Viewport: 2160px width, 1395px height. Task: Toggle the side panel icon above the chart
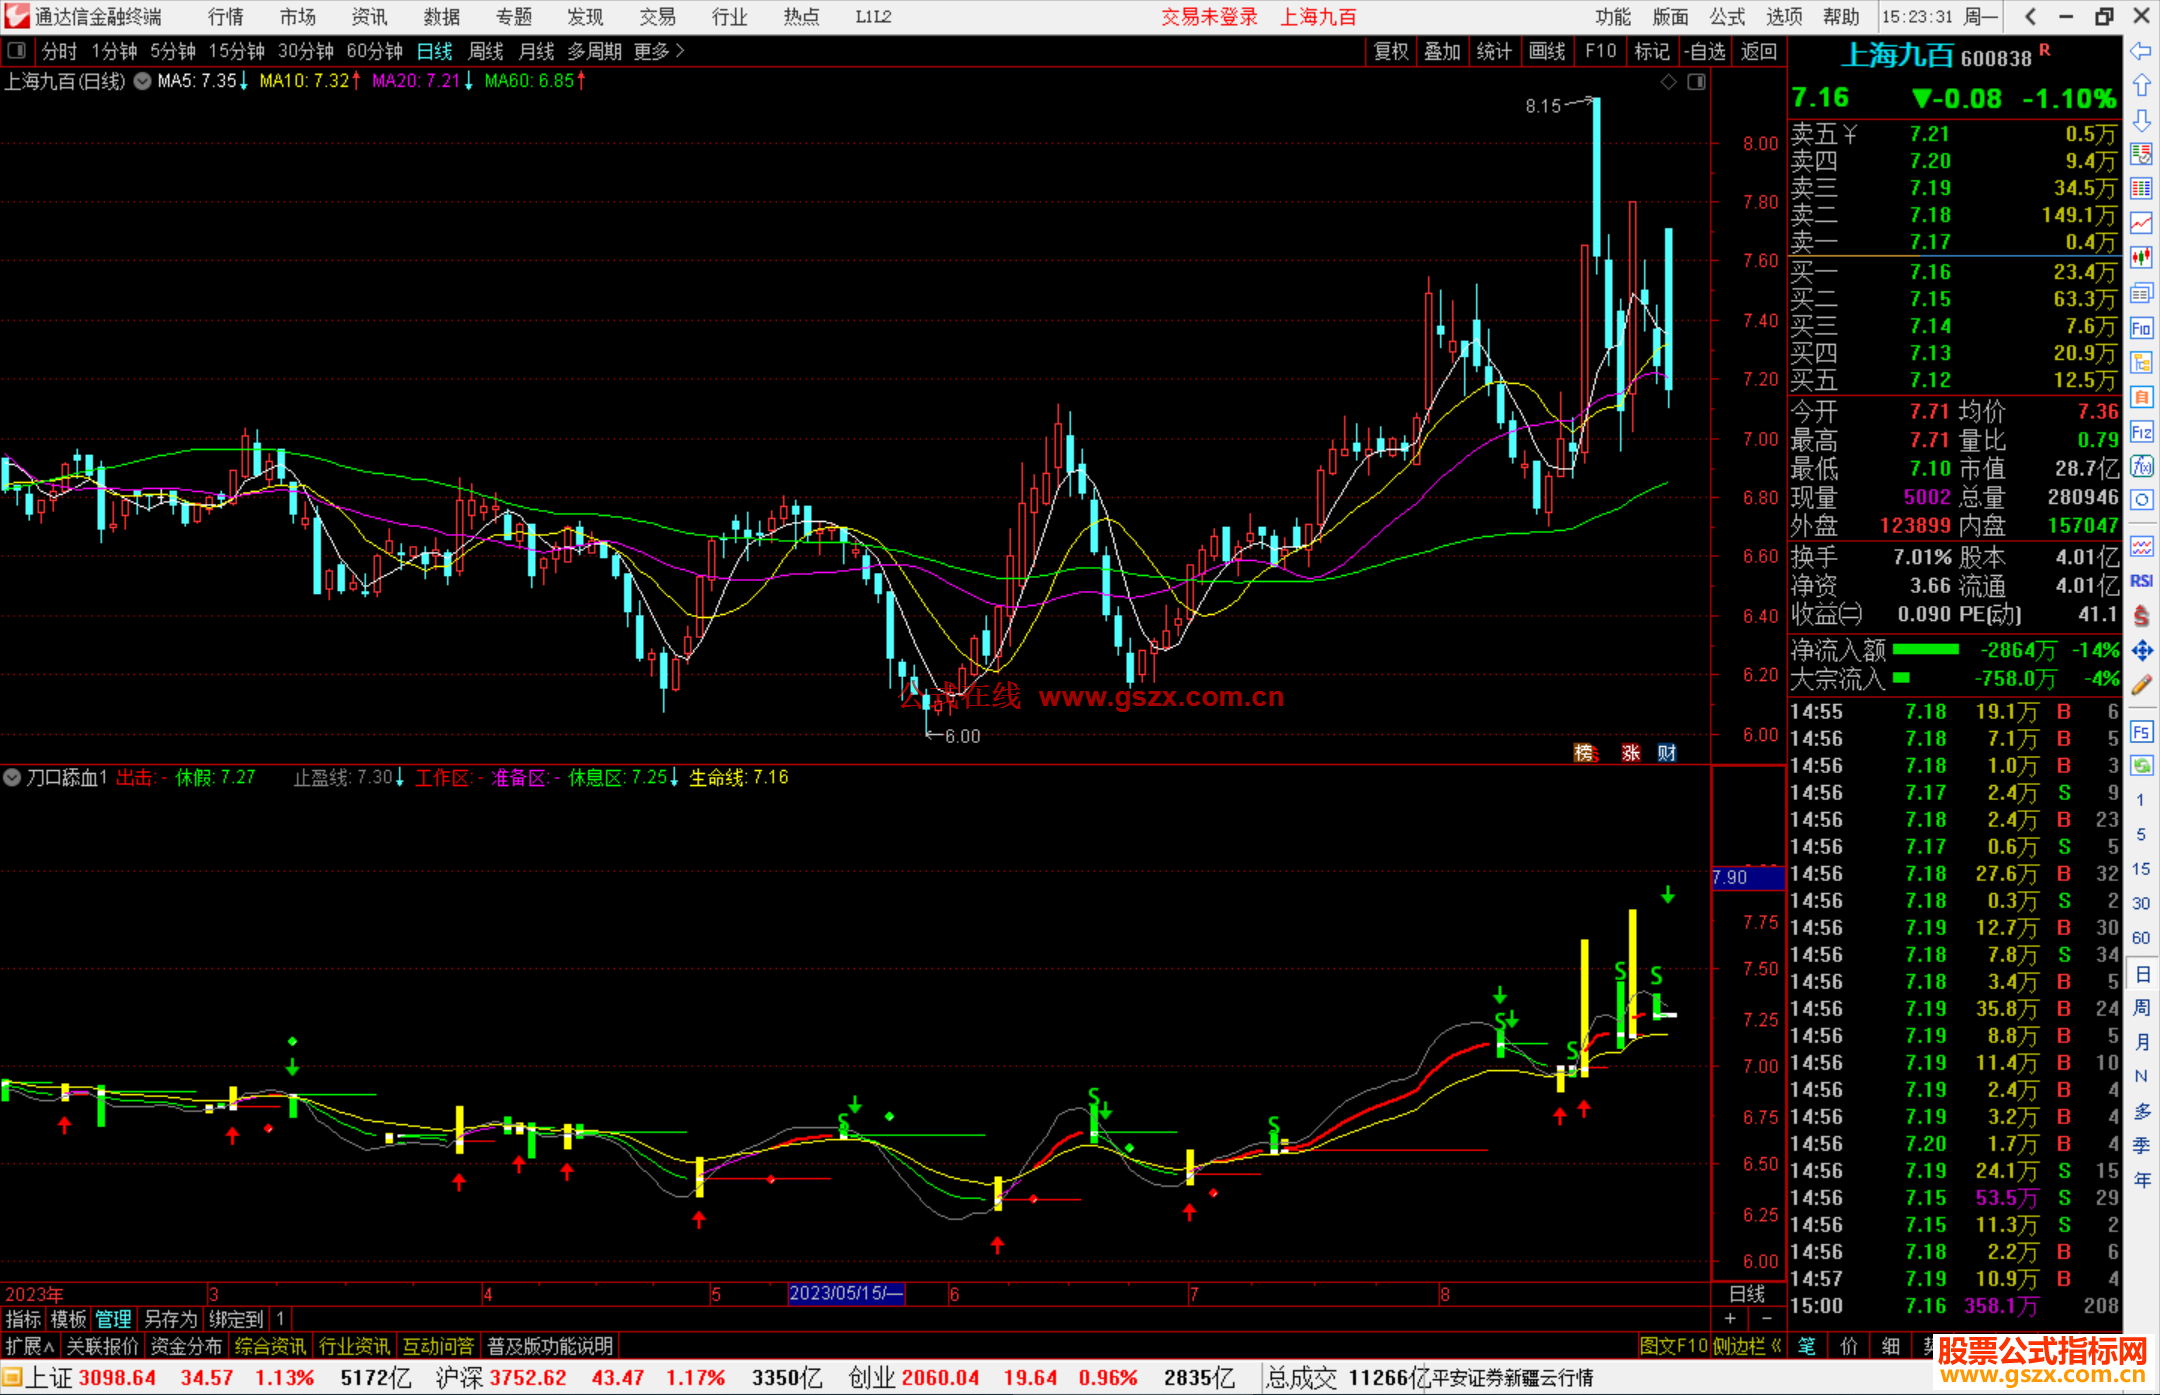pyautogui.click(x=1696, y=82)
